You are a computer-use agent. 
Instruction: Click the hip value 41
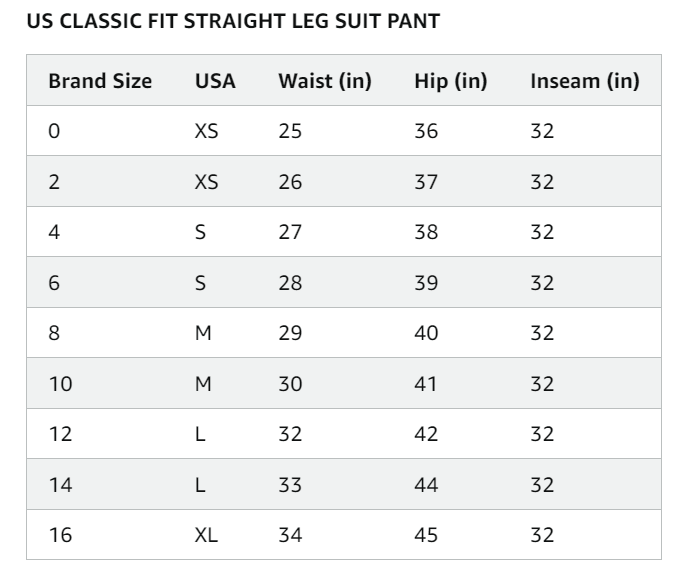[426, 383]
